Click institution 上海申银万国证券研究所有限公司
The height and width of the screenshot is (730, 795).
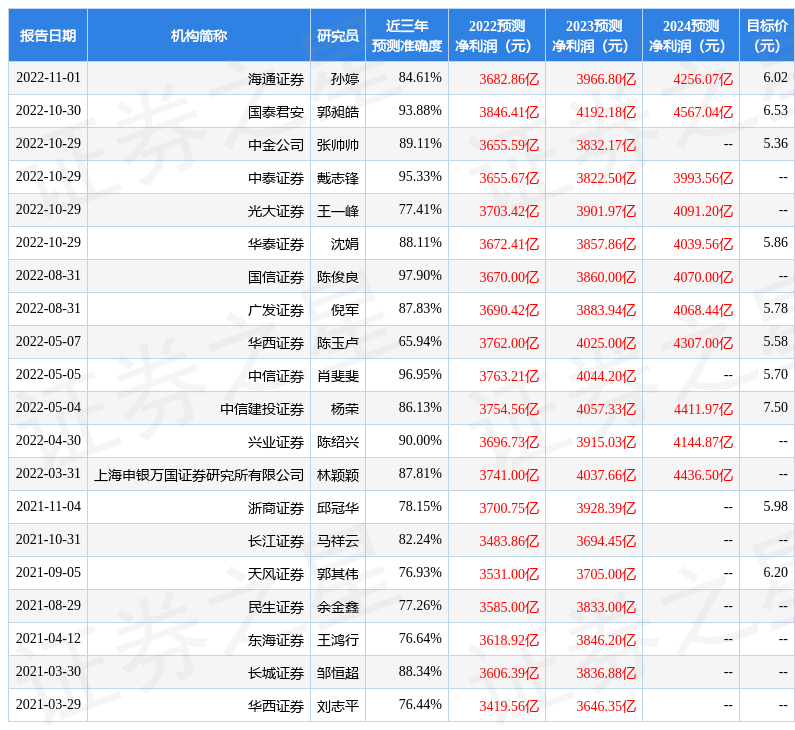click(x=199, y=474)
